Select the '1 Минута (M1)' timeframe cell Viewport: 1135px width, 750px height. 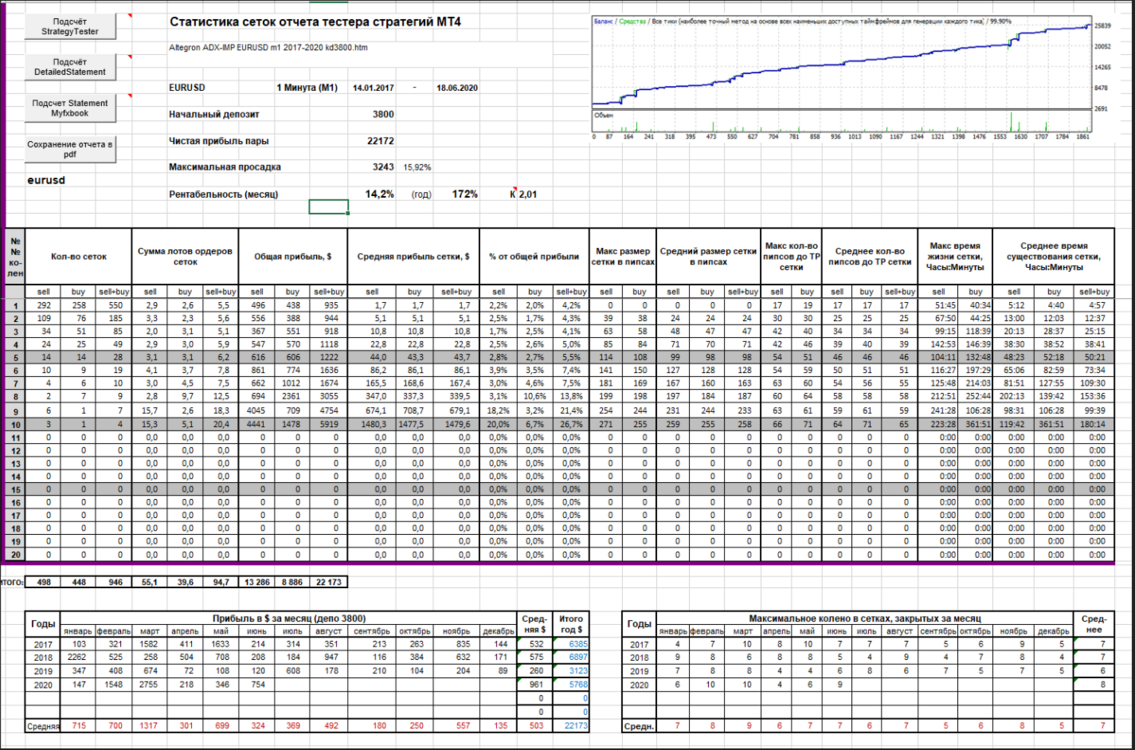click(307, 88)
